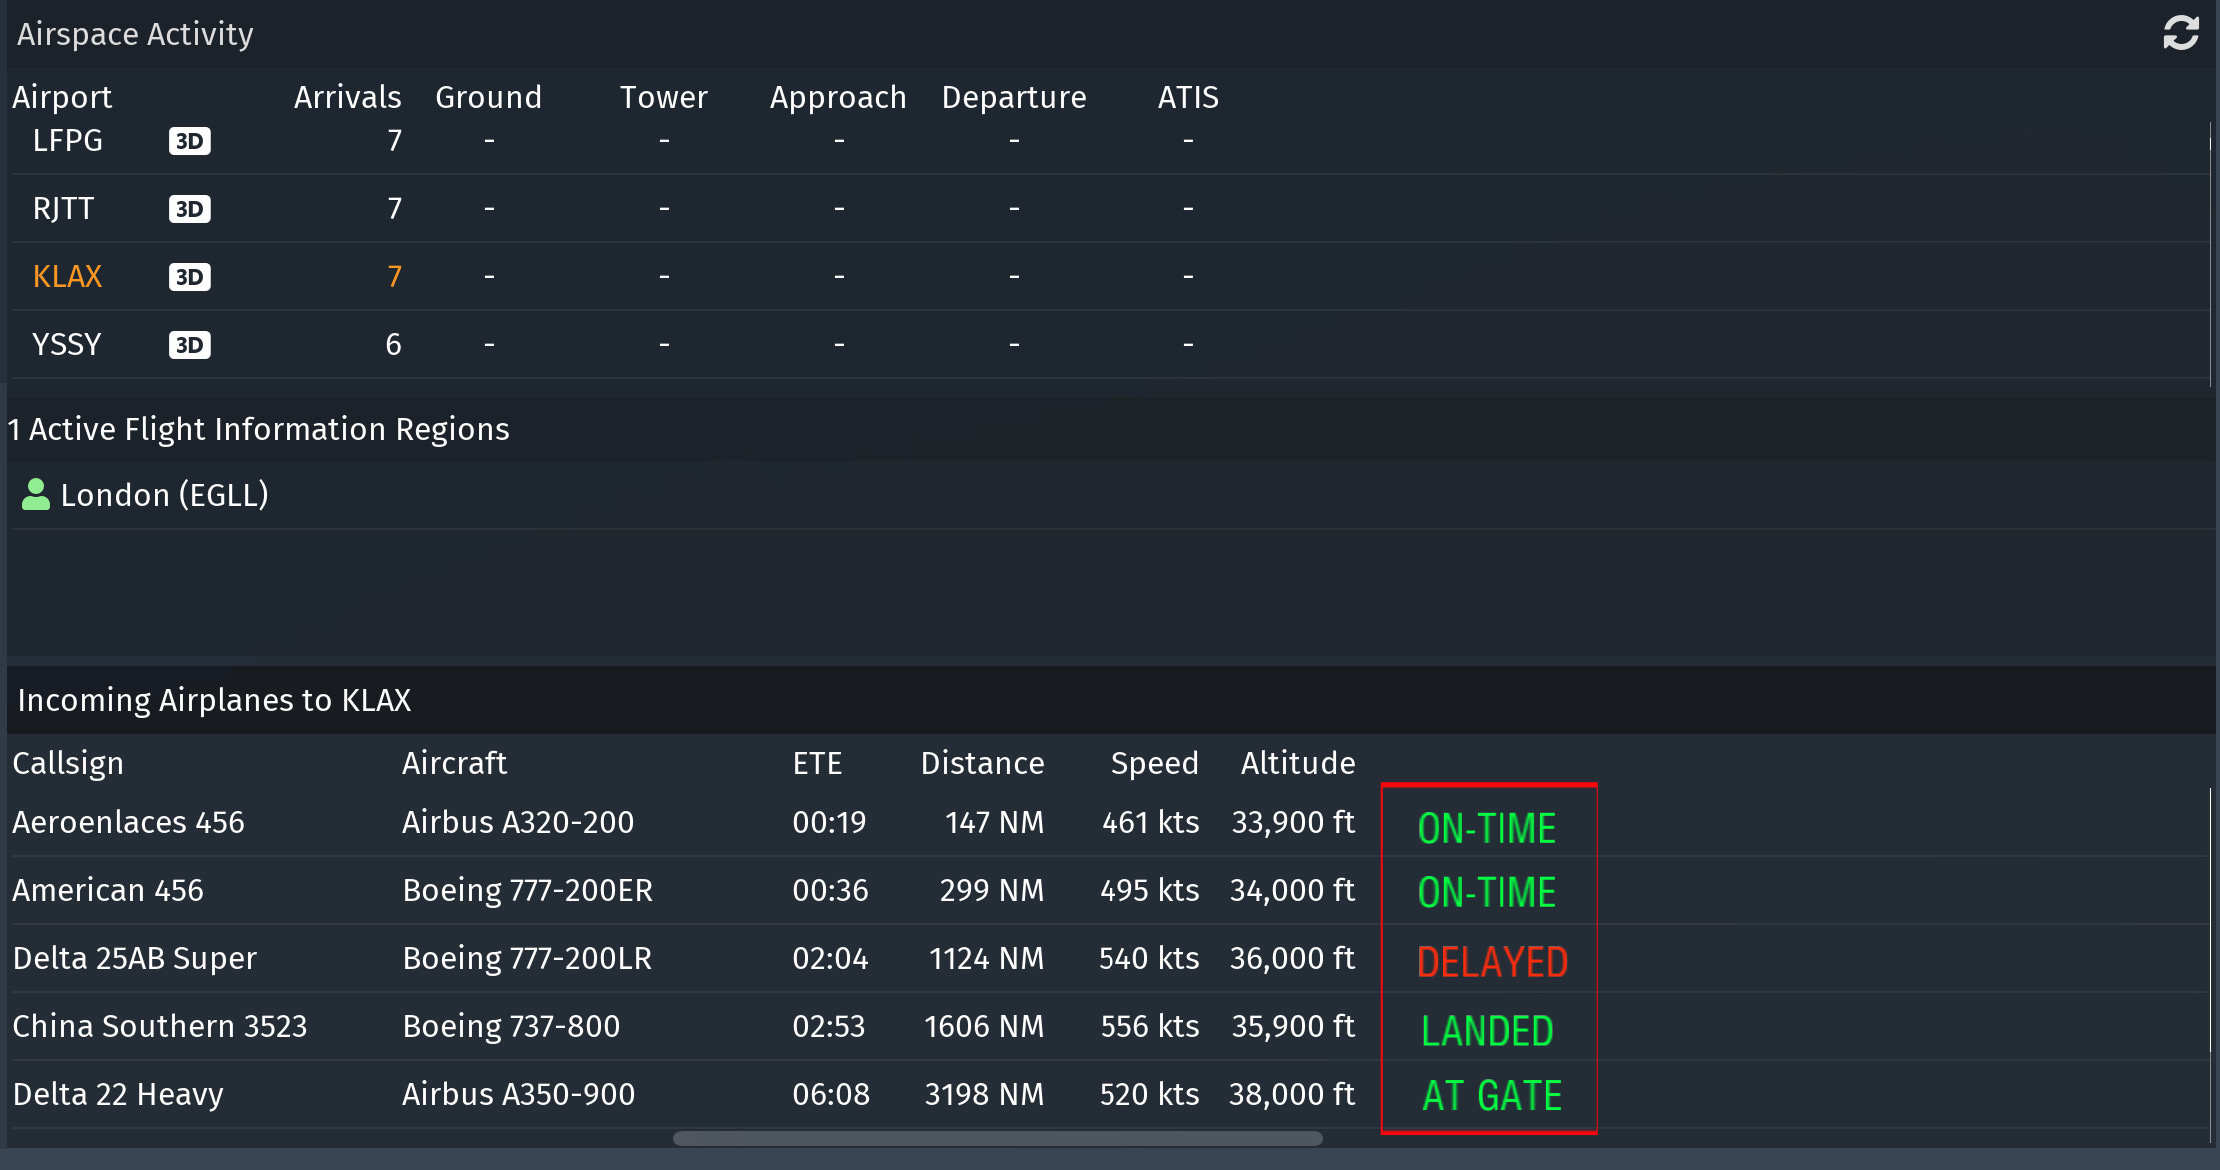Click the refresh airspace activity icon
Viewport: 2220px width, 1170px height.
tap(2180, 33)
